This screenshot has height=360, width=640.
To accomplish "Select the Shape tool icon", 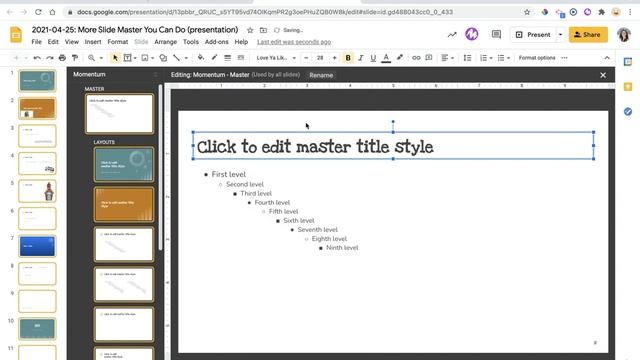I will coord(163,58).
